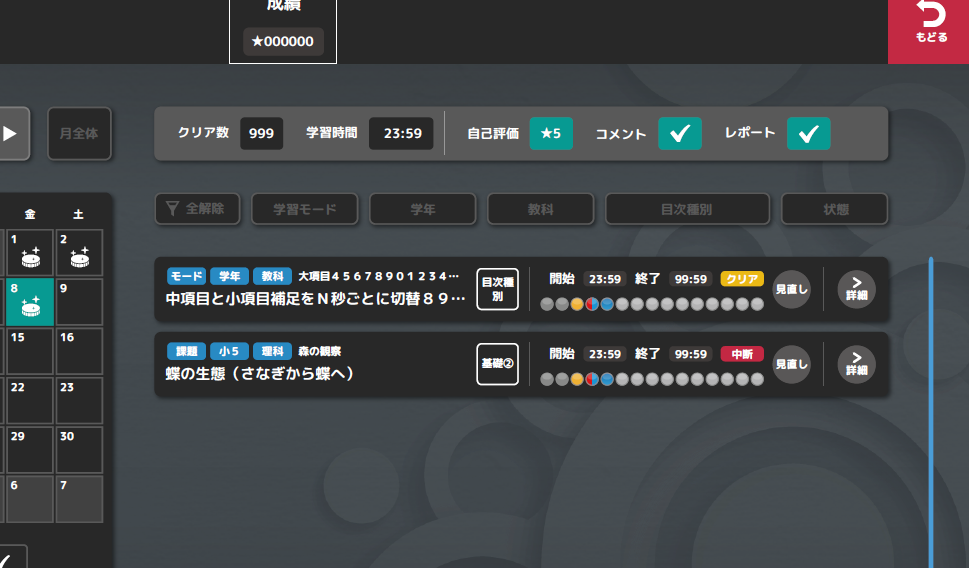The image size is (969, 568).
Task: Clear all filters with 全解除
Action: [197, 209]
